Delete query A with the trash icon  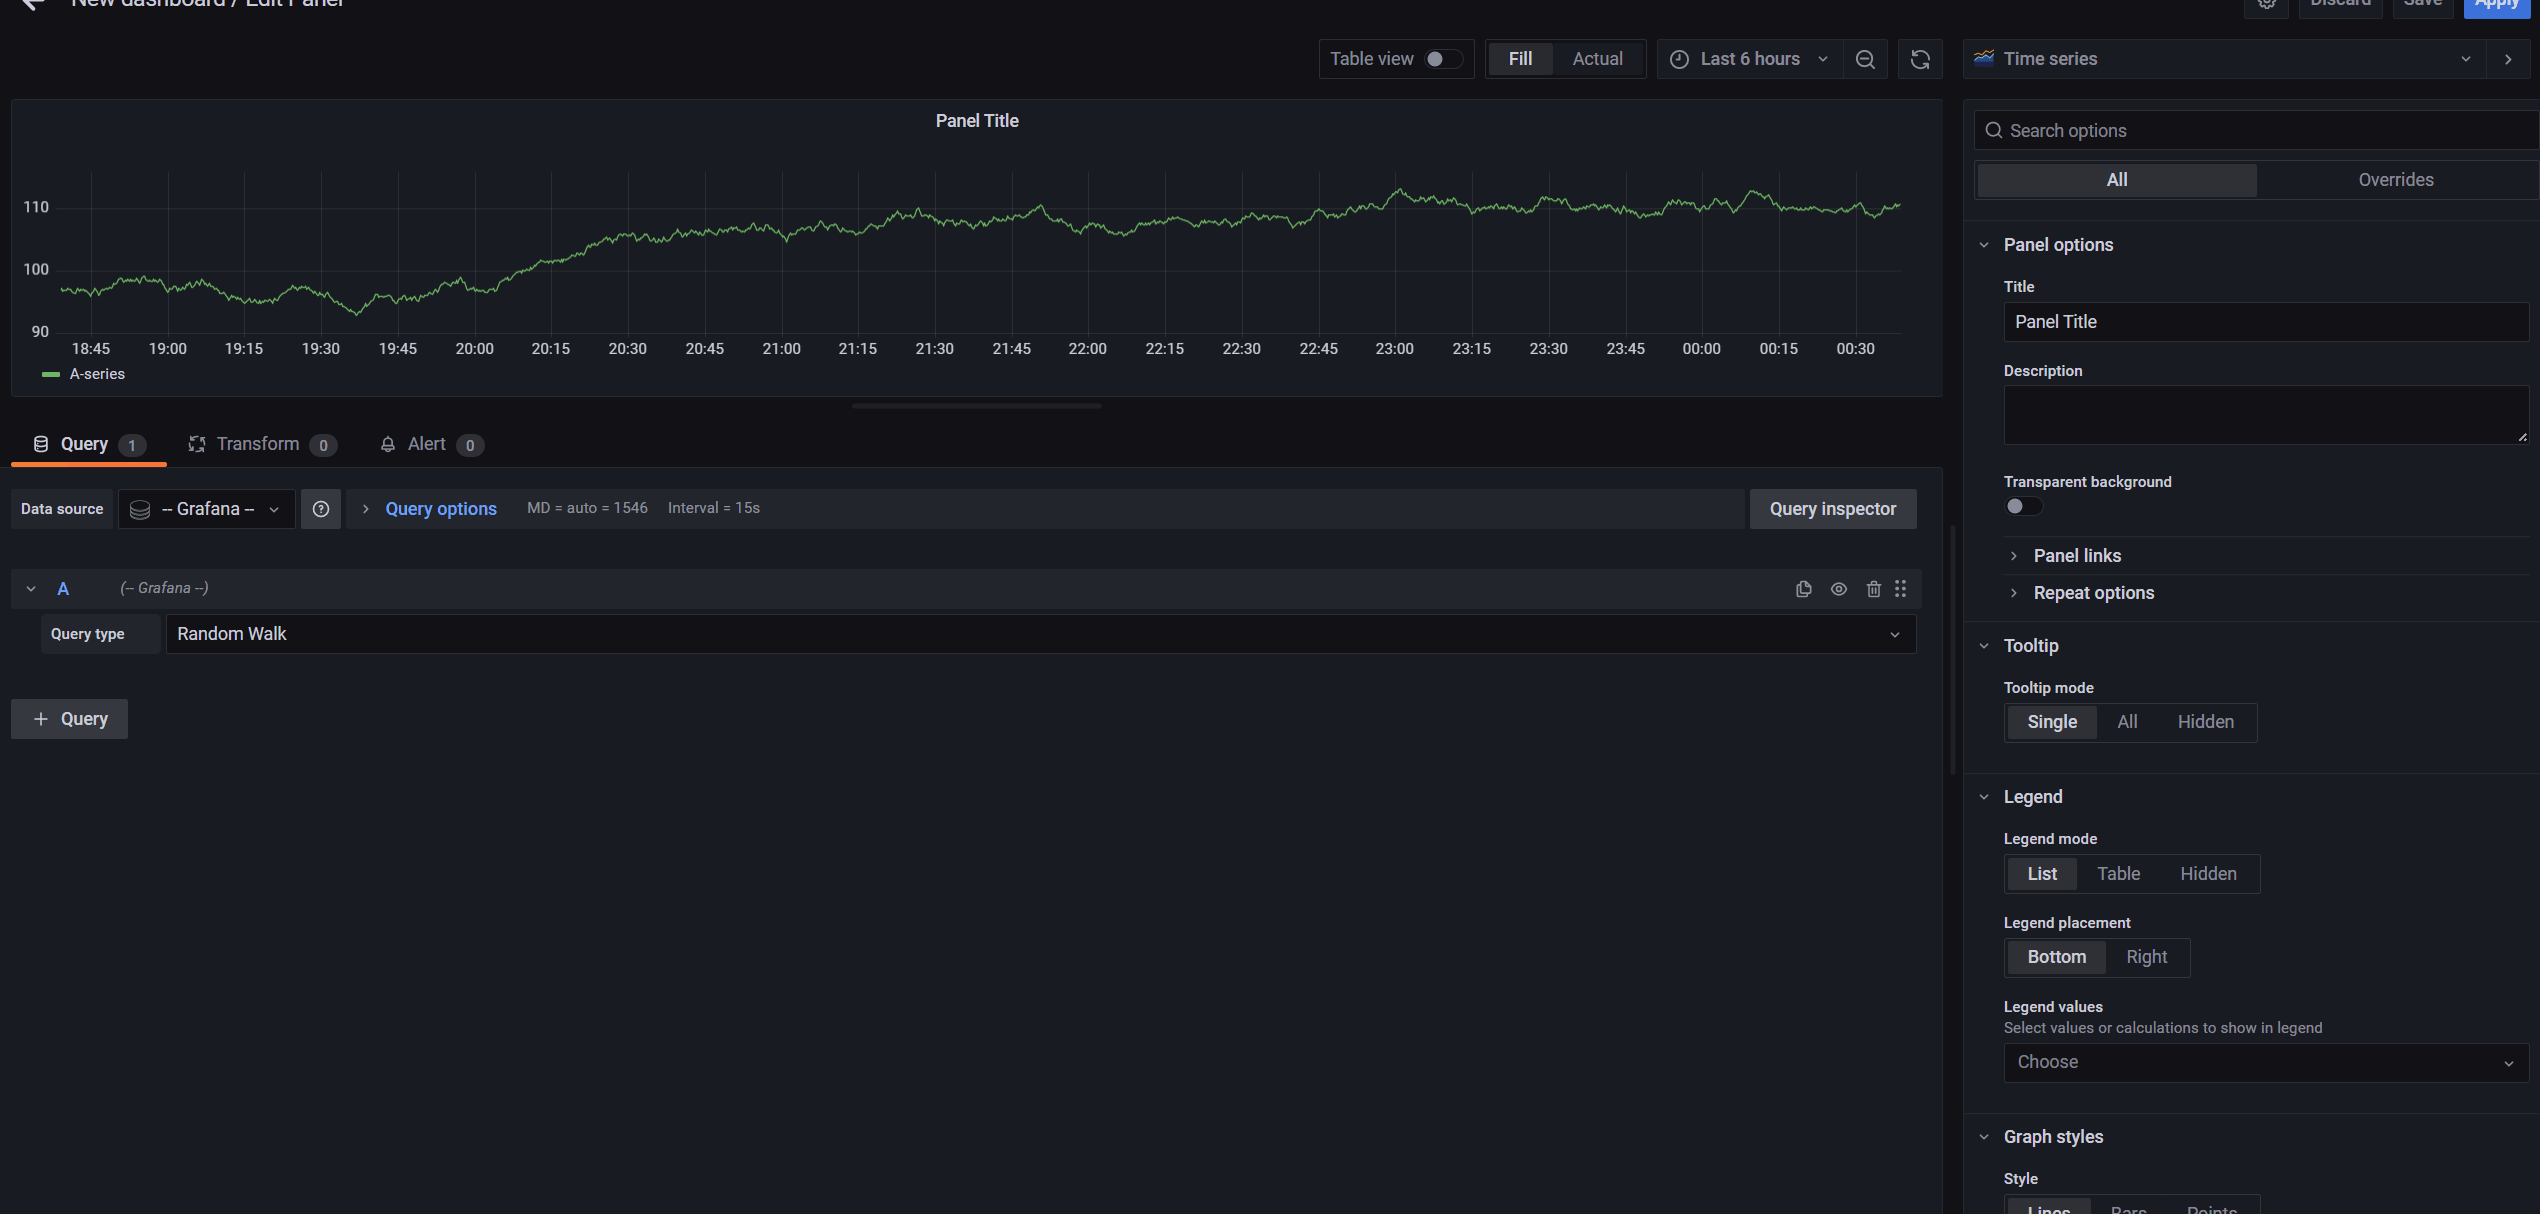(x=1873, y=589)
